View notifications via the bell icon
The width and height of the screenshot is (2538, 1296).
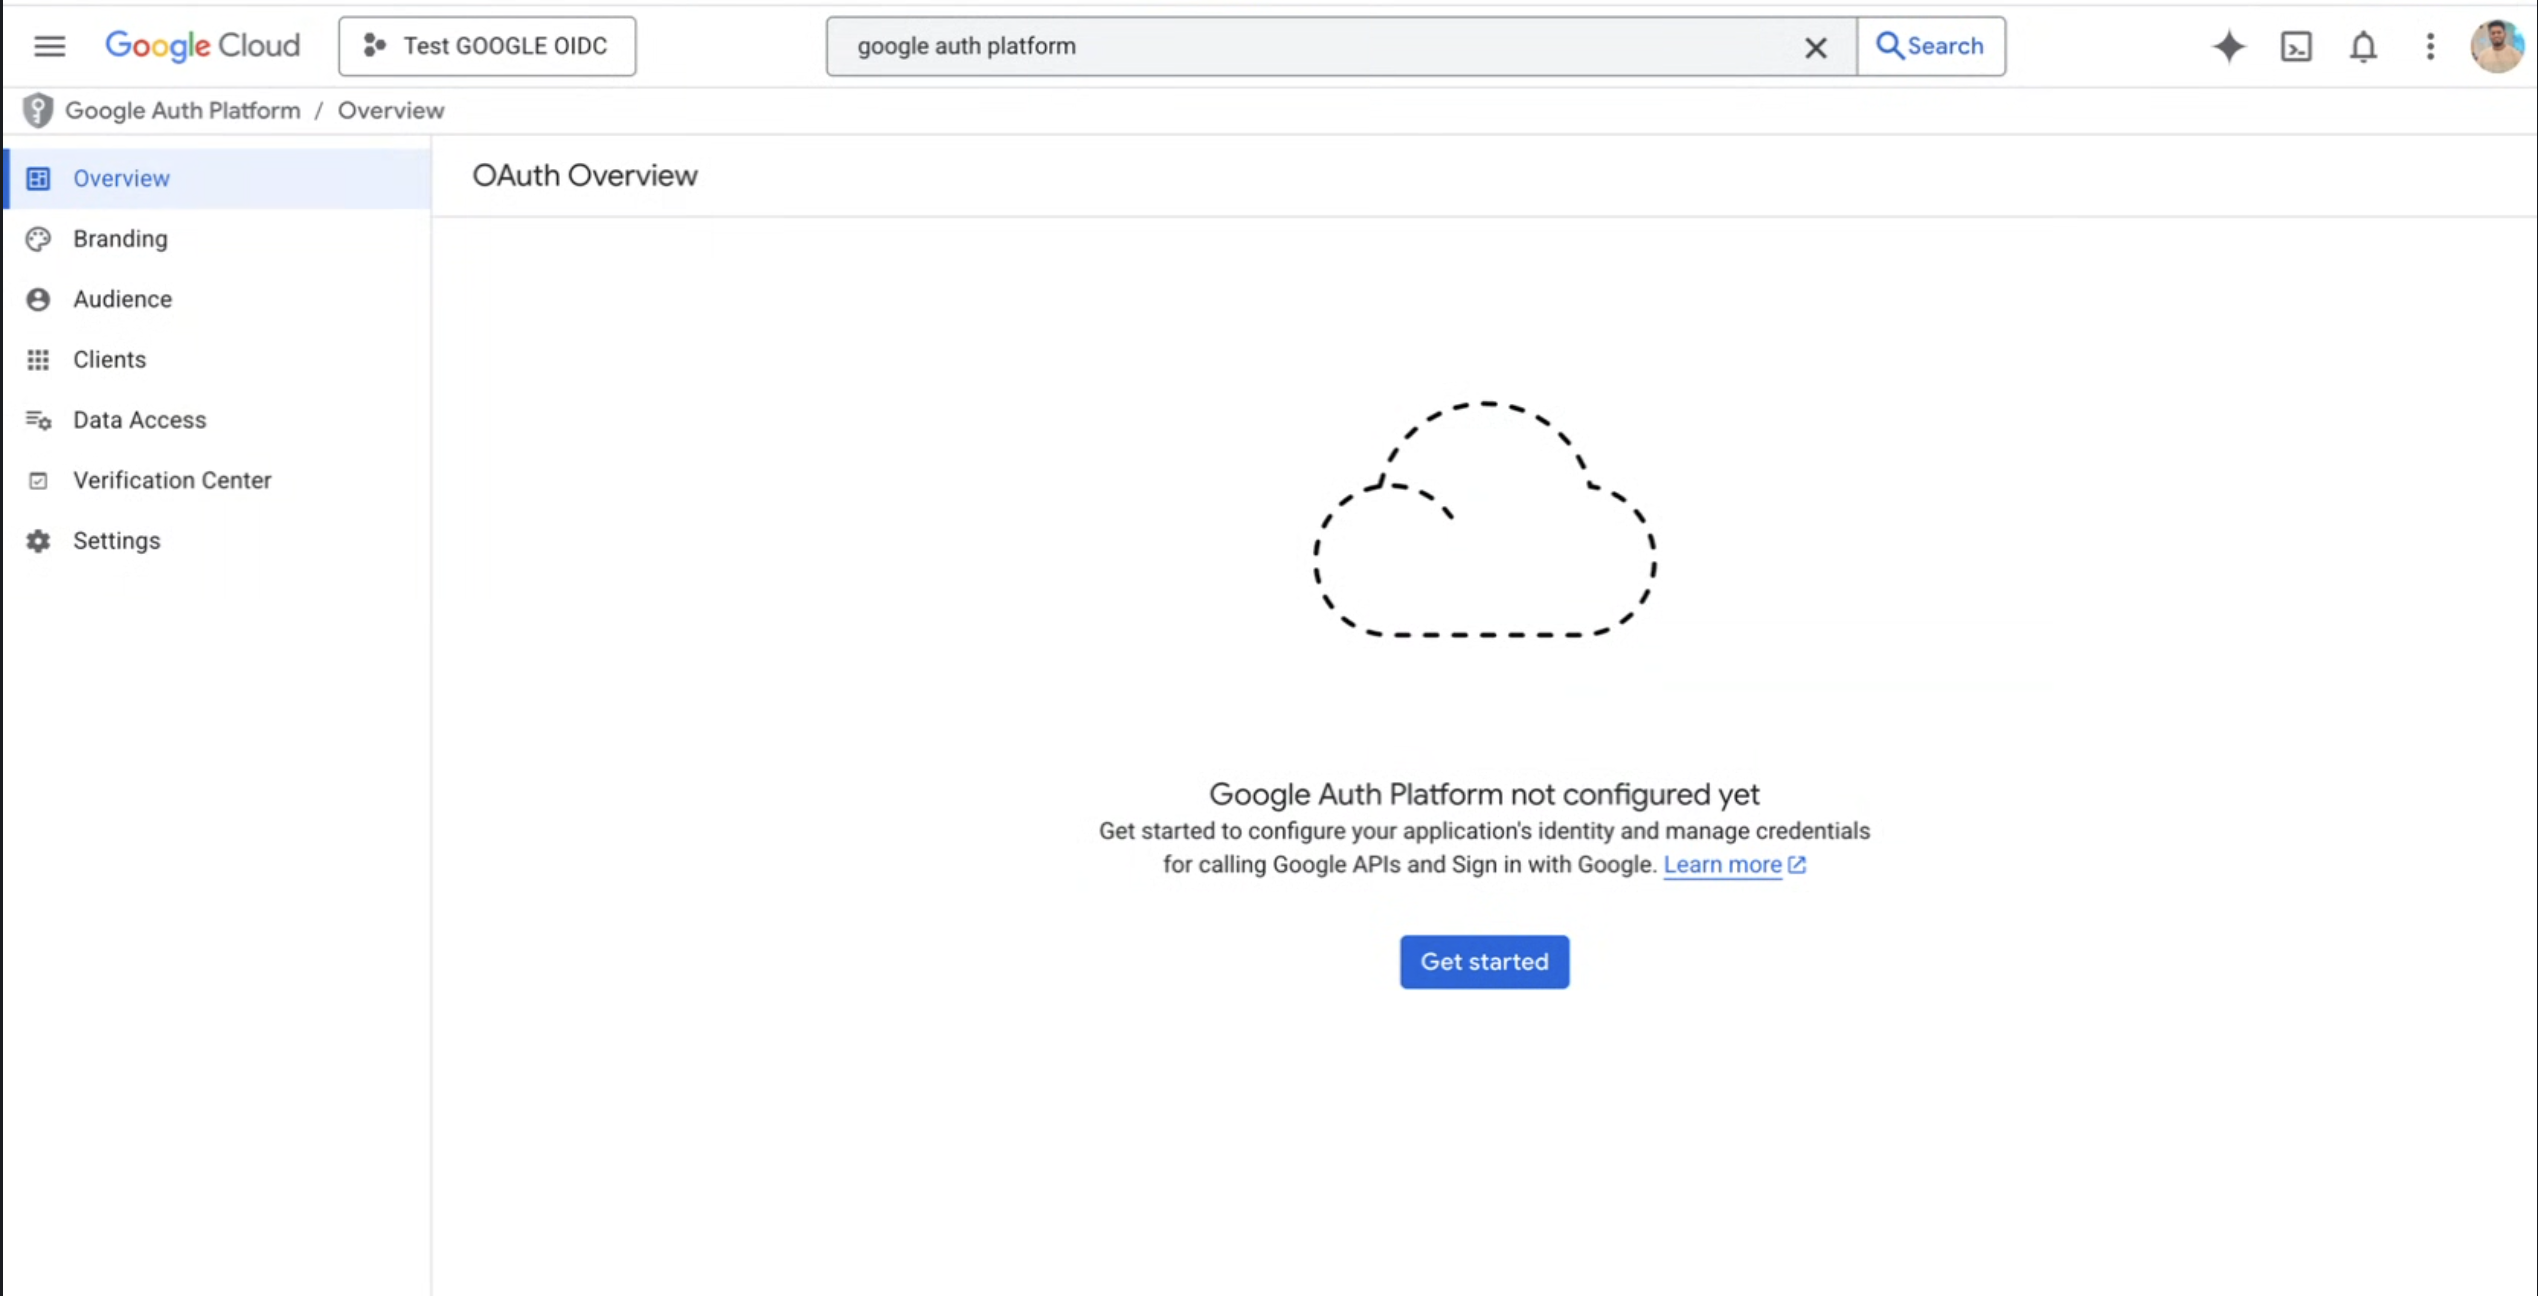click(2362, 46)
